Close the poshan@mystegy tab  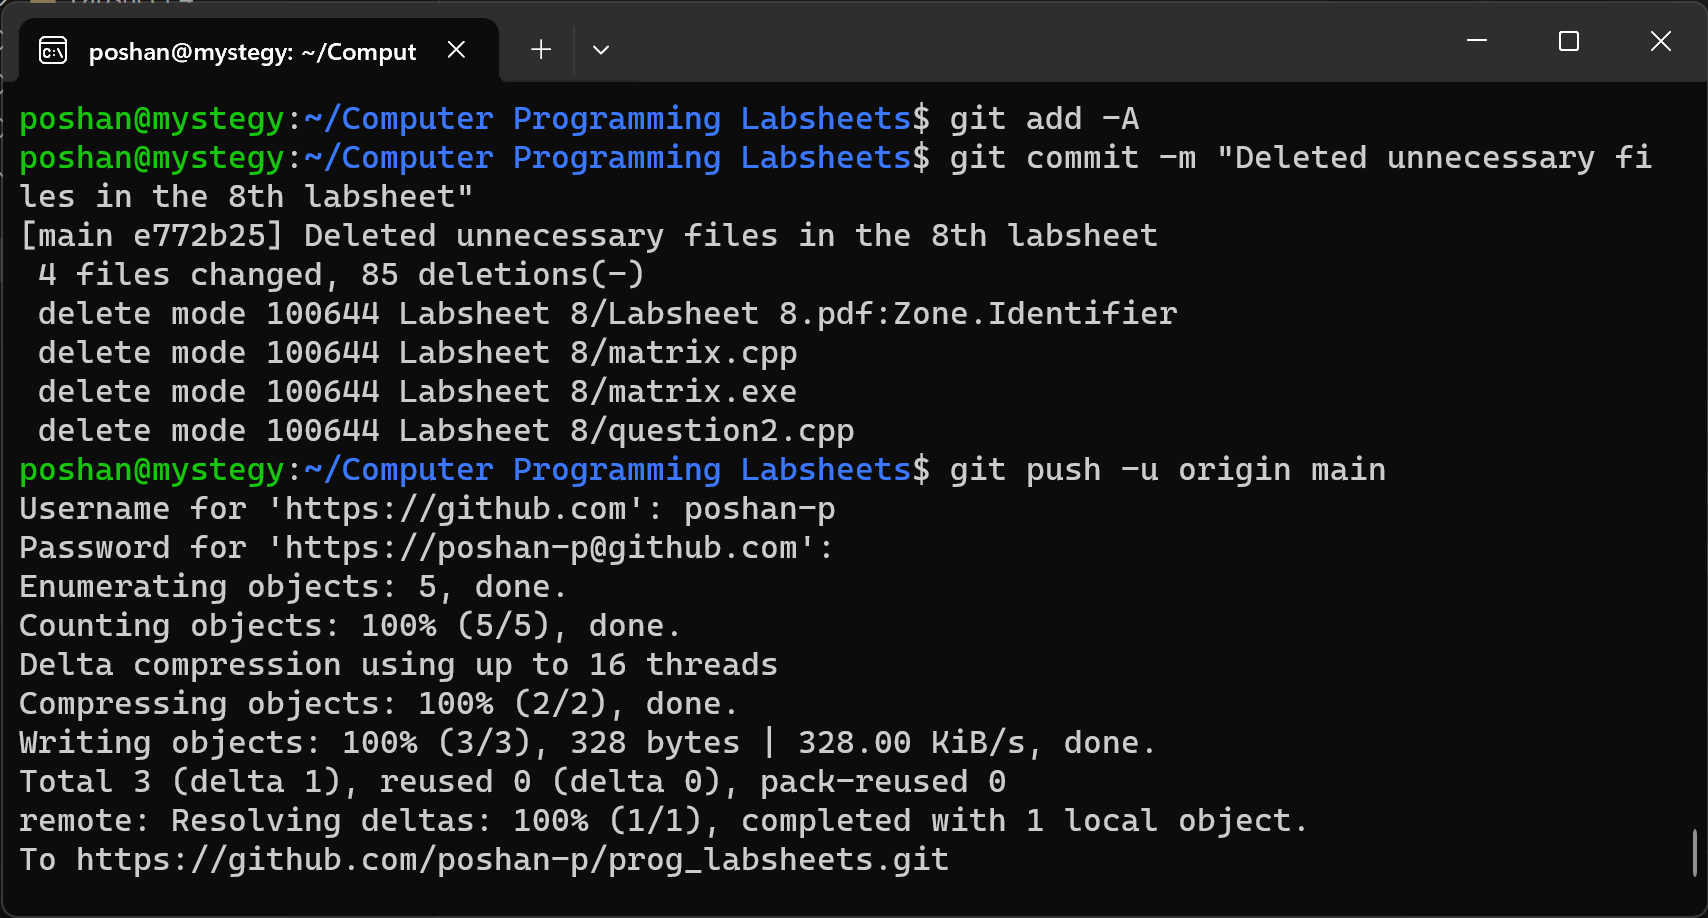pos(456,50)
